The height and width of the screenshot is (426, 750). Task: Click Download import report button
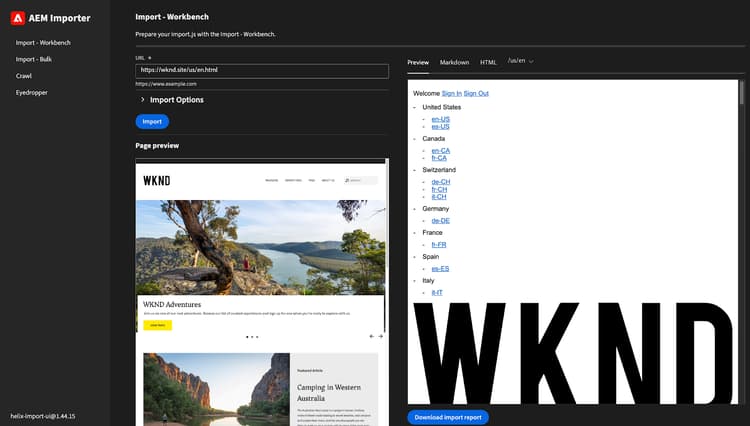(448, 417)
